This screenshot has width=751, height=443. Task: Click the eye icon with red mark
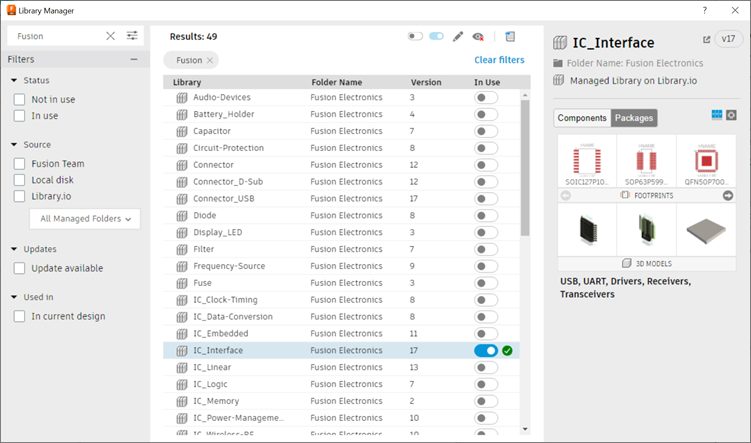pos(478,36)
